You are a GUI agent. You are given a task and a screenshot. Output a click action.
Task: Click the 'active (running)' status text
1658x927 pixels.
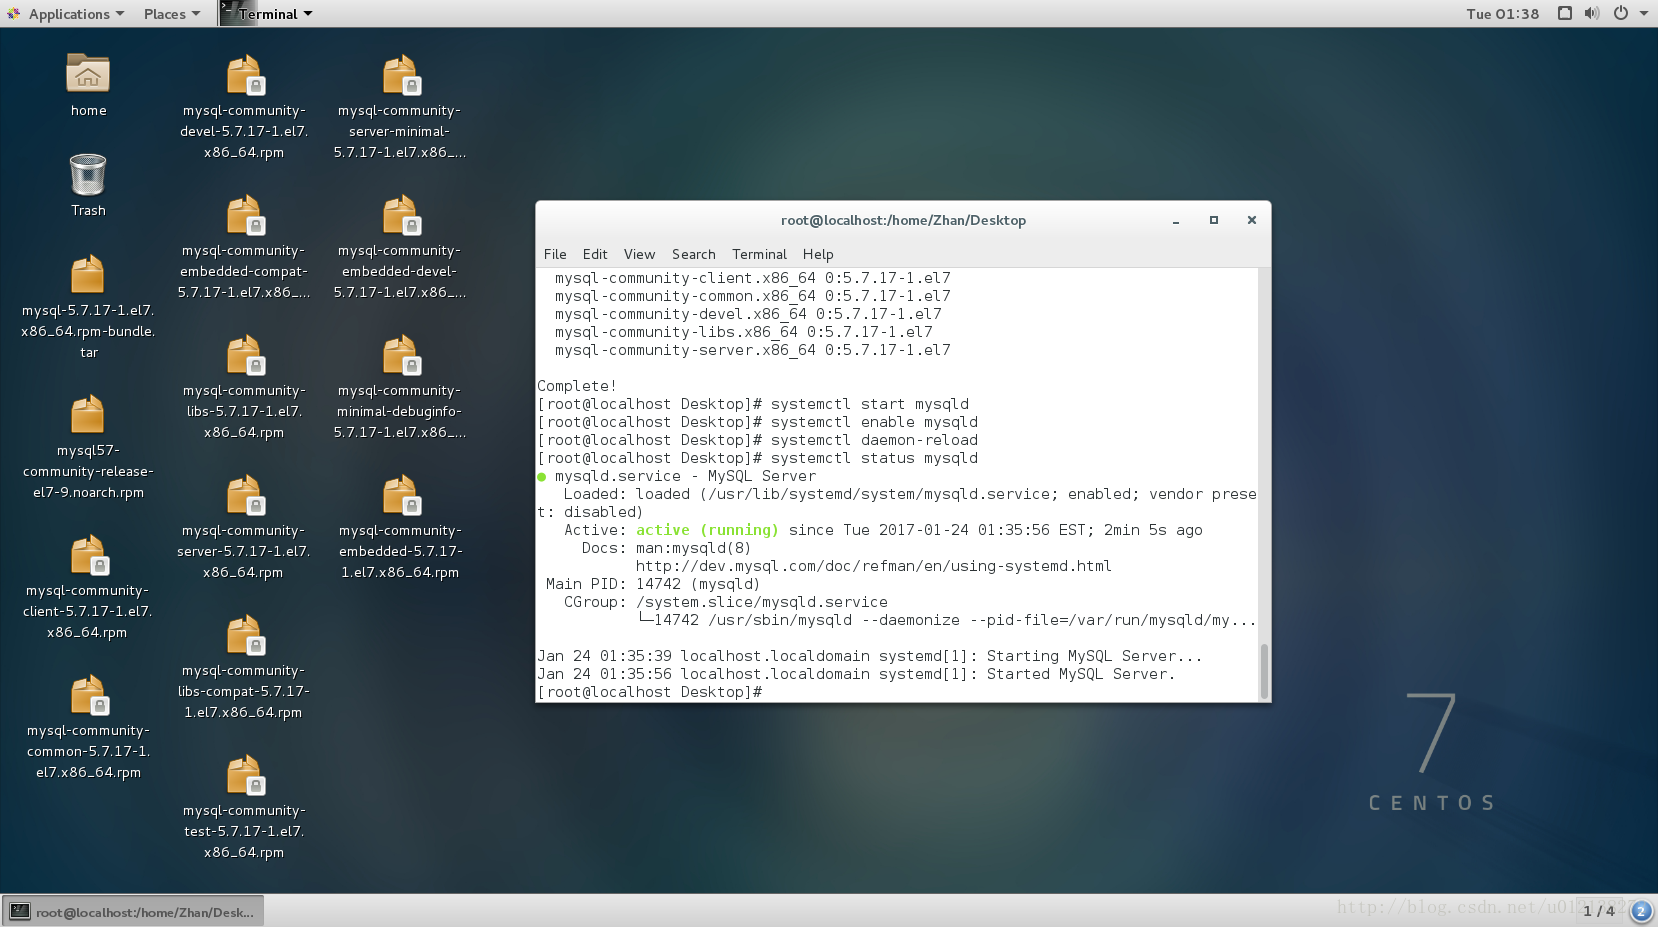707,530
